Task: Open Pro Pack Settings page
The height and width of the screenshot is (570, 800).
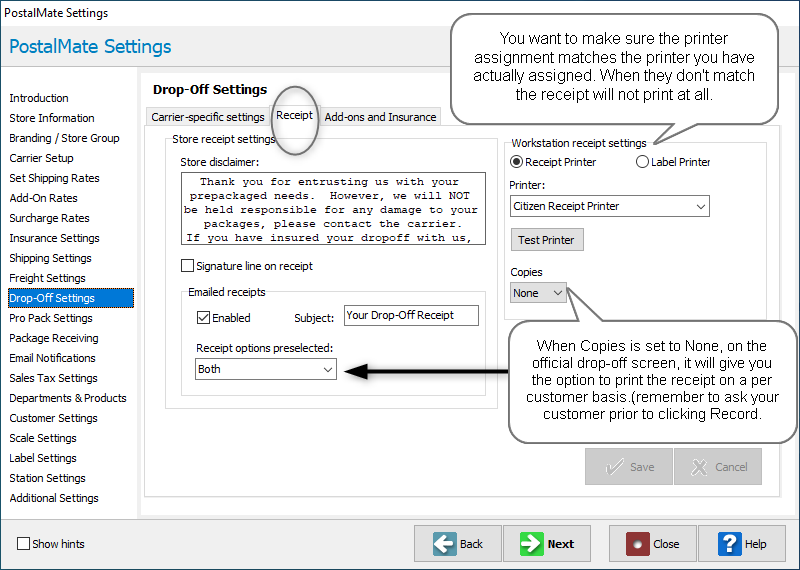Action: click(51, 318)
